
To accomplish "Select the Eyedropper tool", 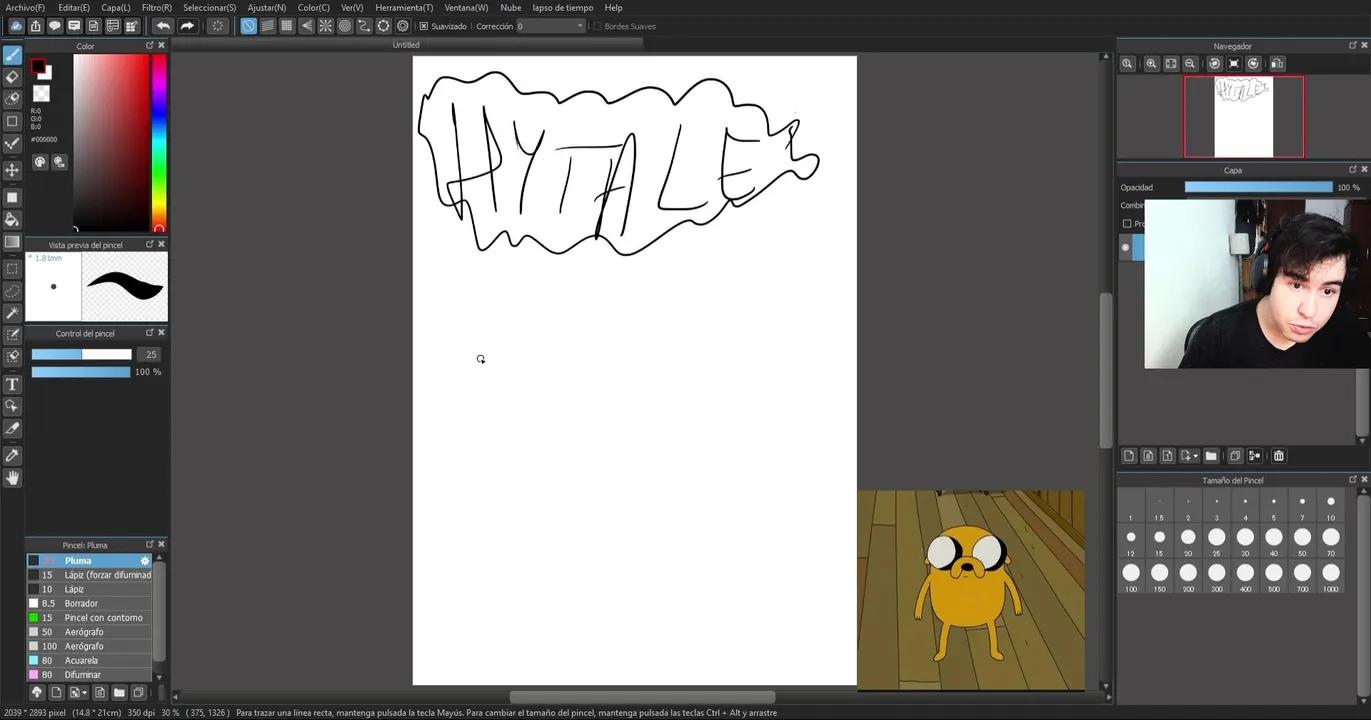I will pyautogui.click(x=12, y=455).
